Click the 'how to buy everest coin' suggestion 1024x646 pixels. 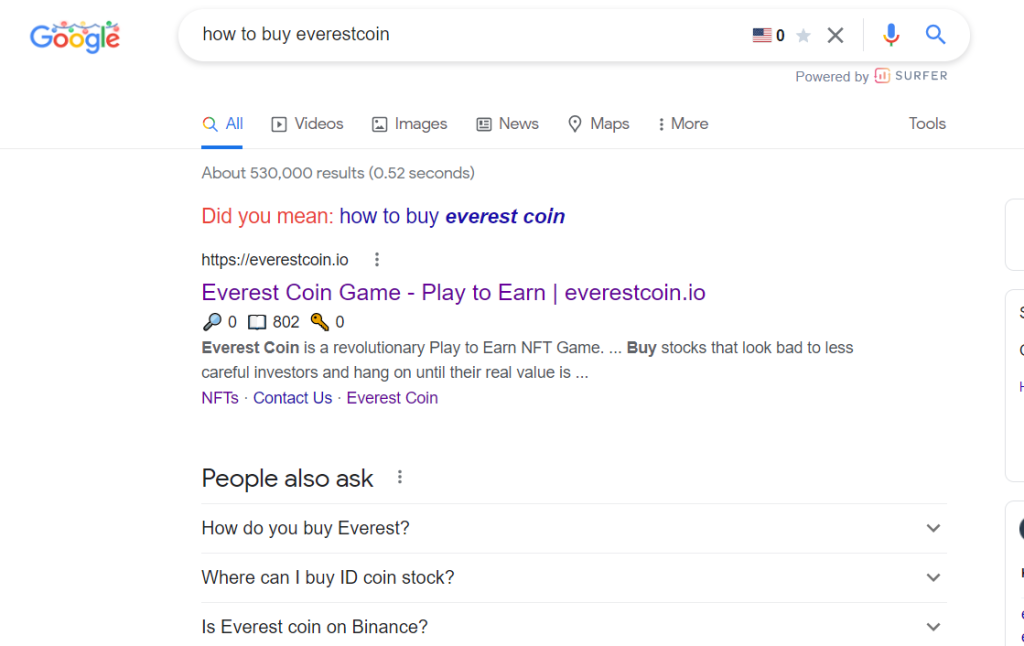tap(452, 216)
